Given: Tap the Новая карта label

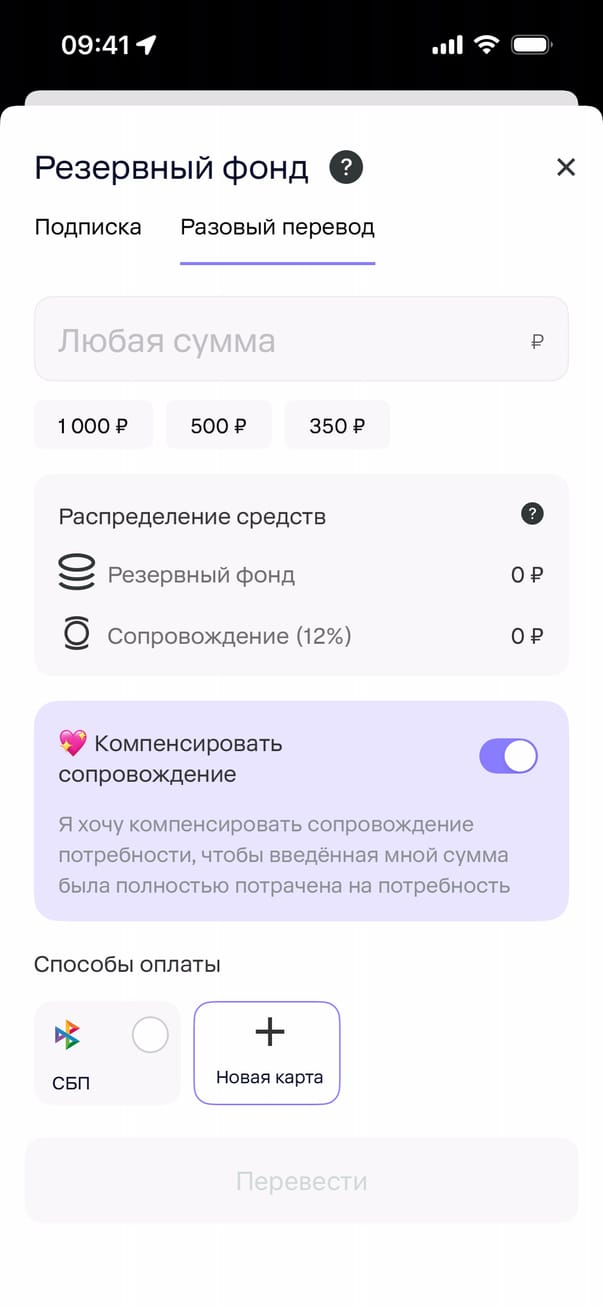Looking at the screenshot, I should pyautogui.click(x=267, y=1077).
